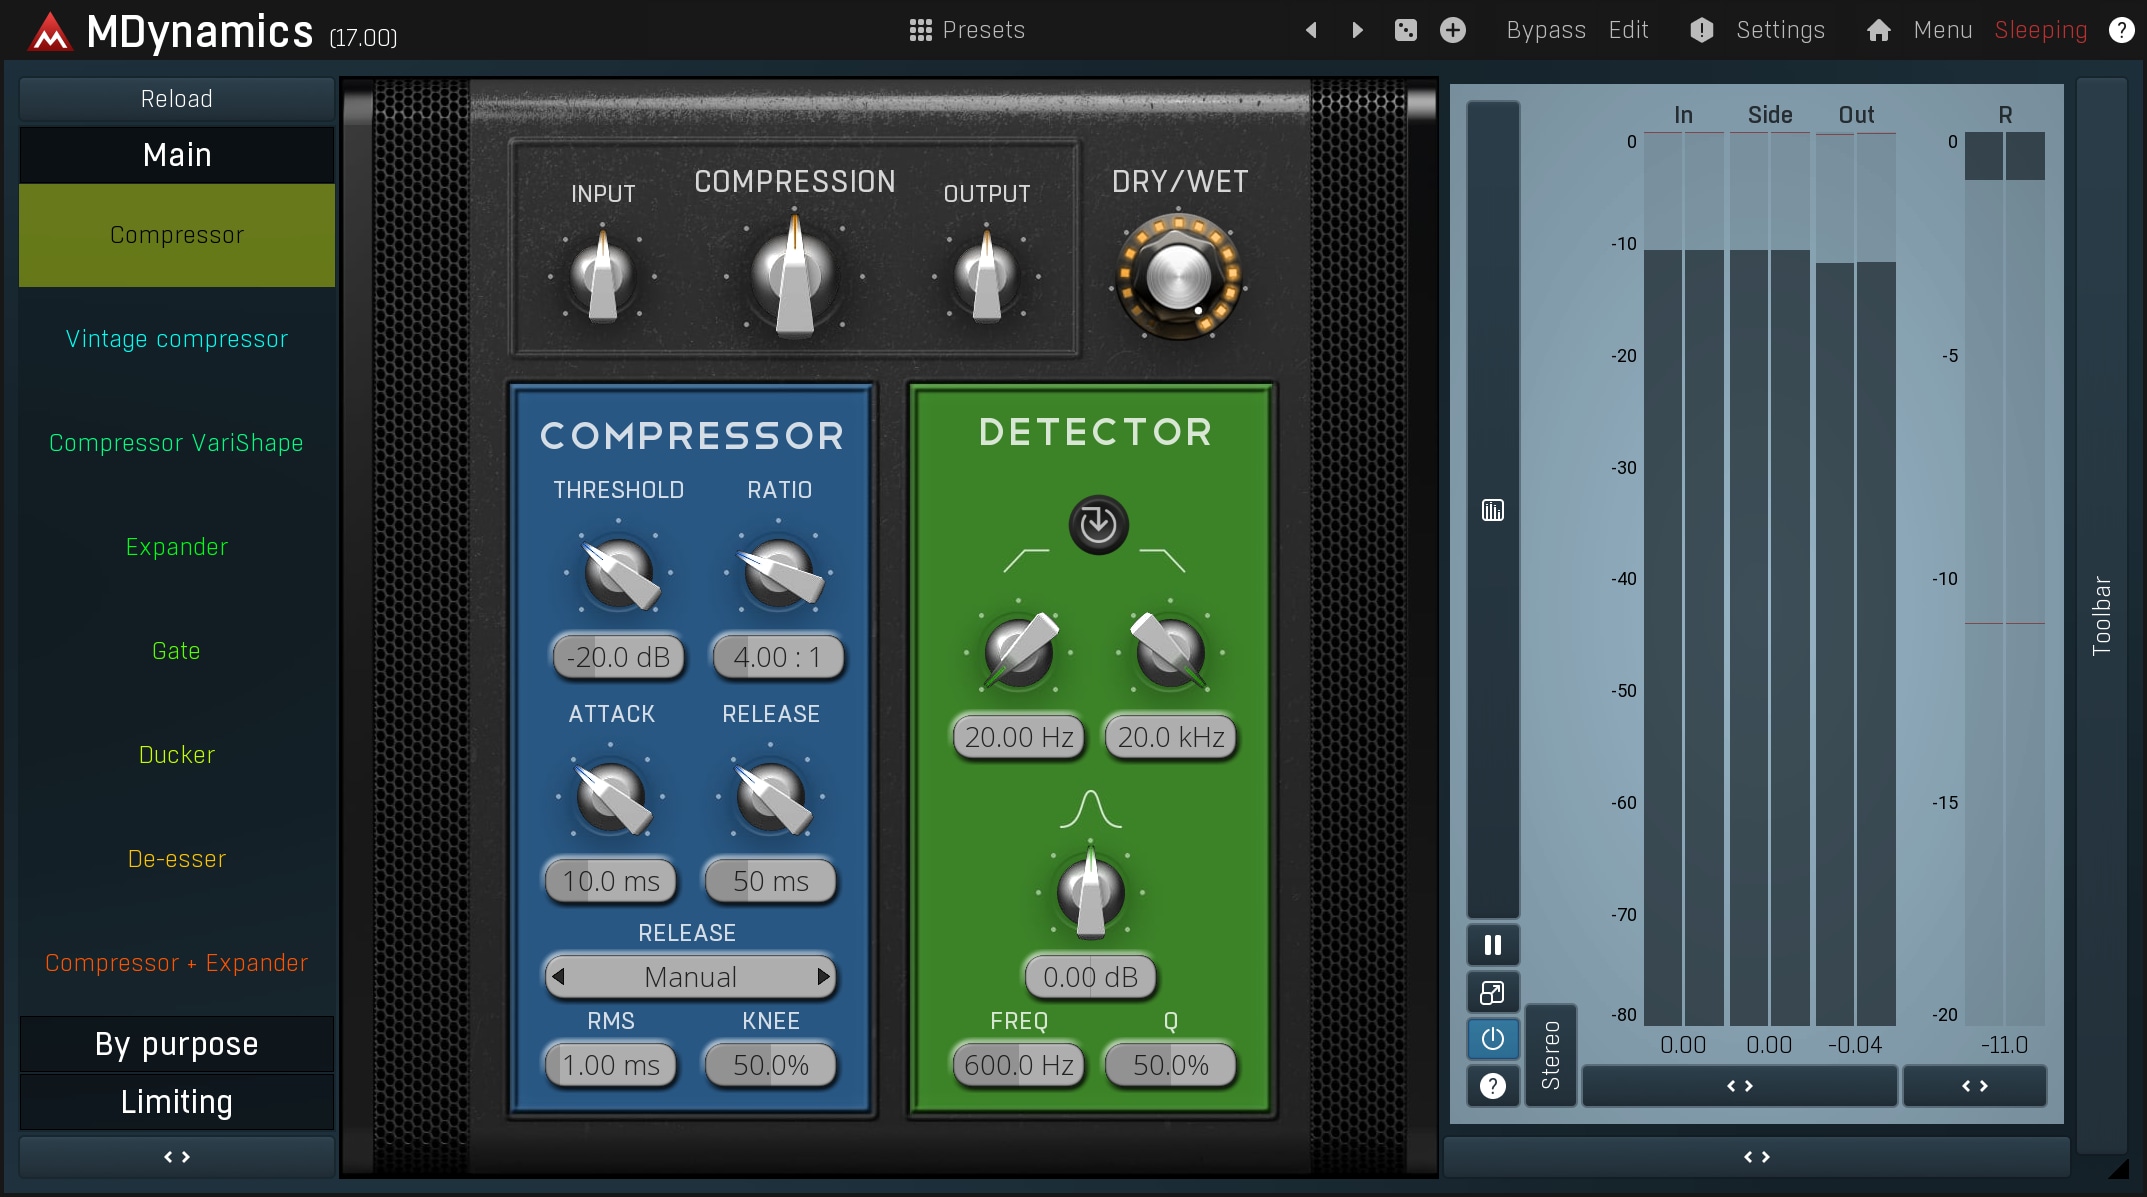The height and width of the screenshot is (1197, 2147).
Task: Click the randomize (dice) icon in the toolbar
Action: pos(1404,30)
